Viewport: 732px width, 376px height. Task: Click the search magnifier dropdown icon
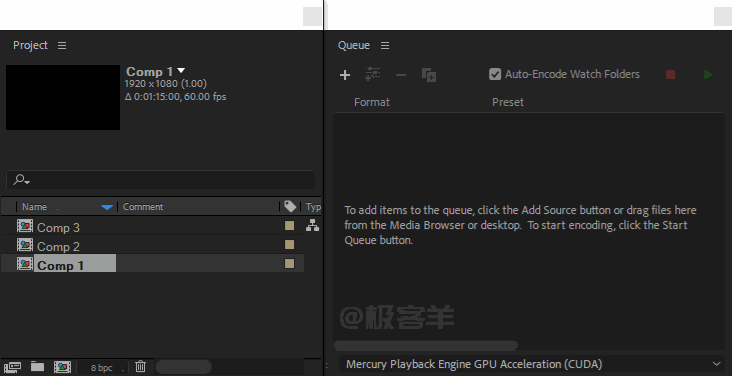(x=21, y=179)
